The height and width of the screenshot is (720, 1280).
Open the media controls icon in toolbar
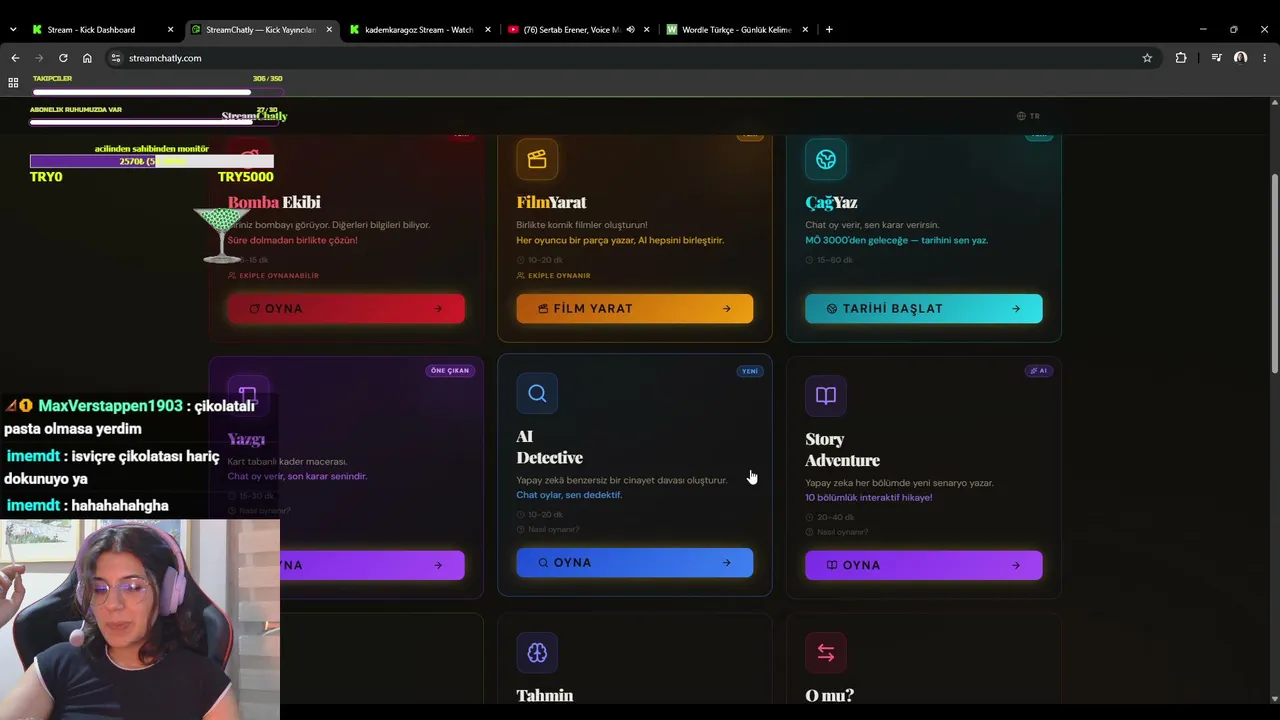tap(1216, 58)
